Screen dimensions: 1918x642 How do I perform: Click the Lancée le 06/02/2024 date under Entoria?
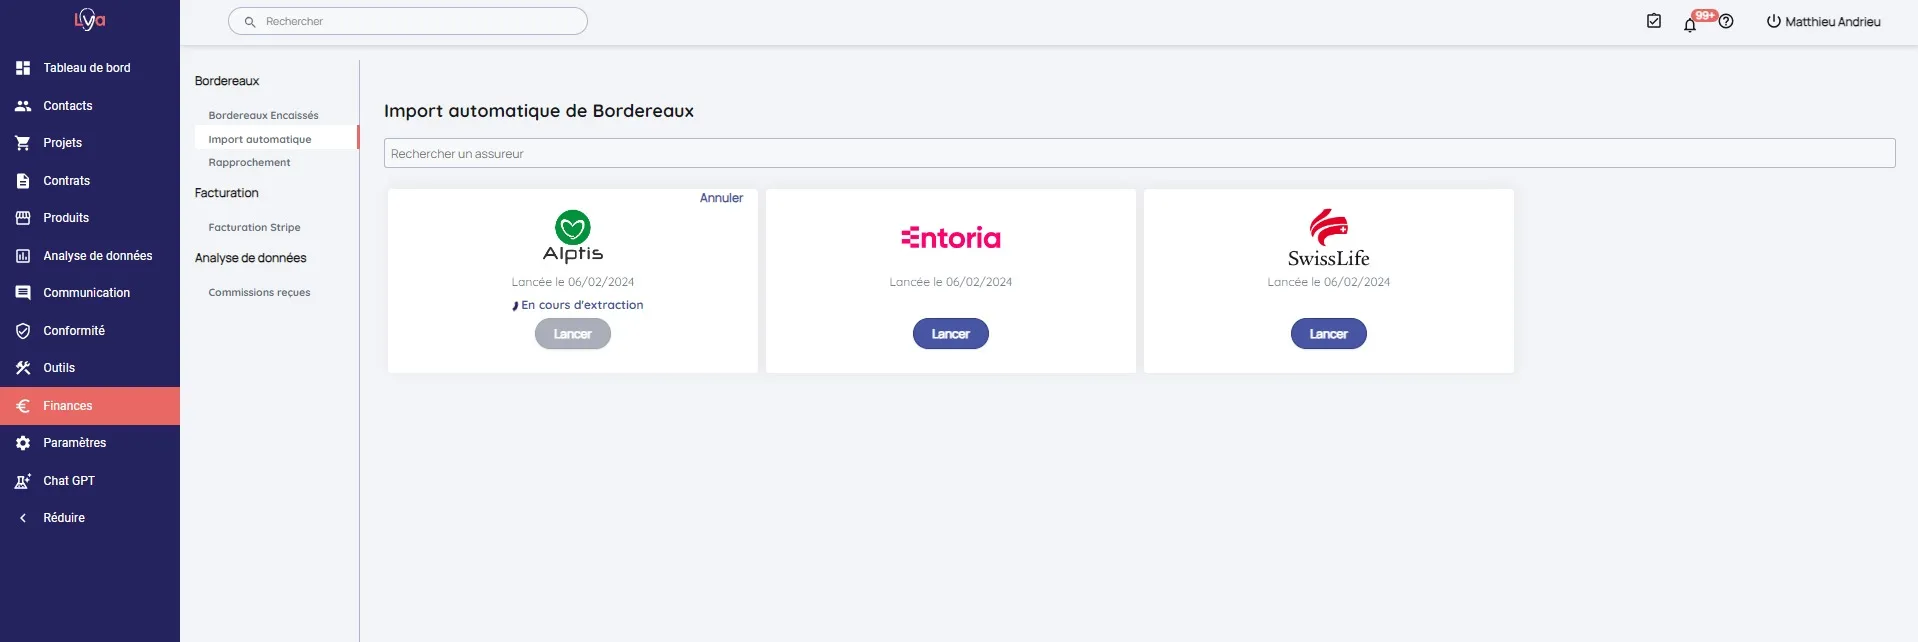951,282
